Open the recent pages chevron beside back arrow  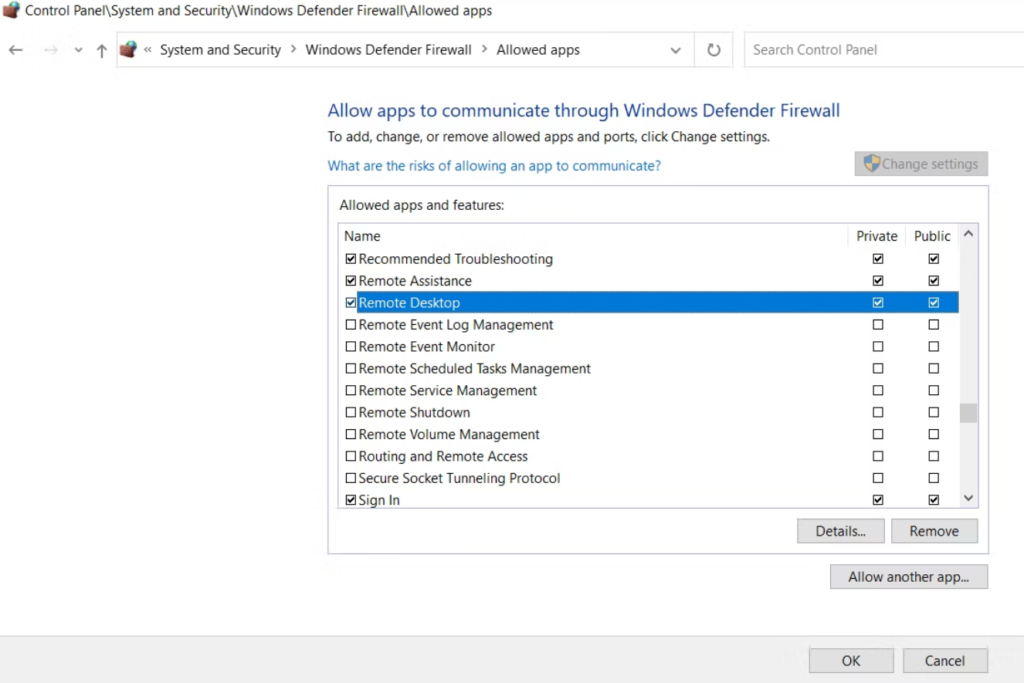(78, 49)
